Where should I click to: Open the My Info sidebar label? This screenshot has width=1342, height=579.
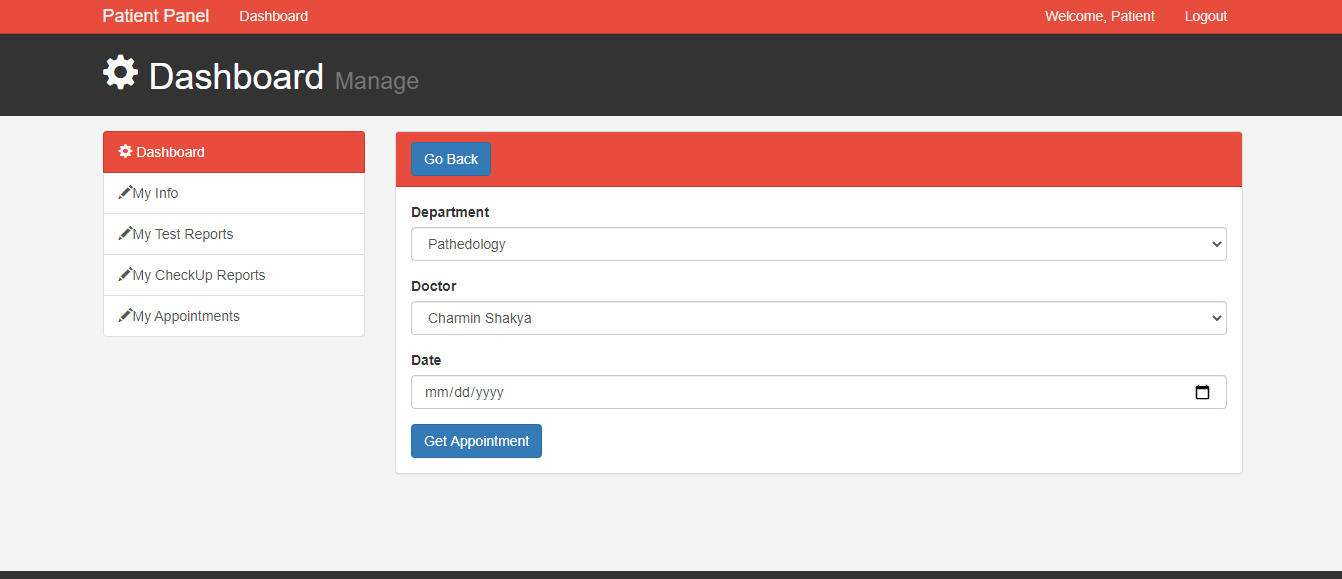pyautogui.click(x=156, y=193)
